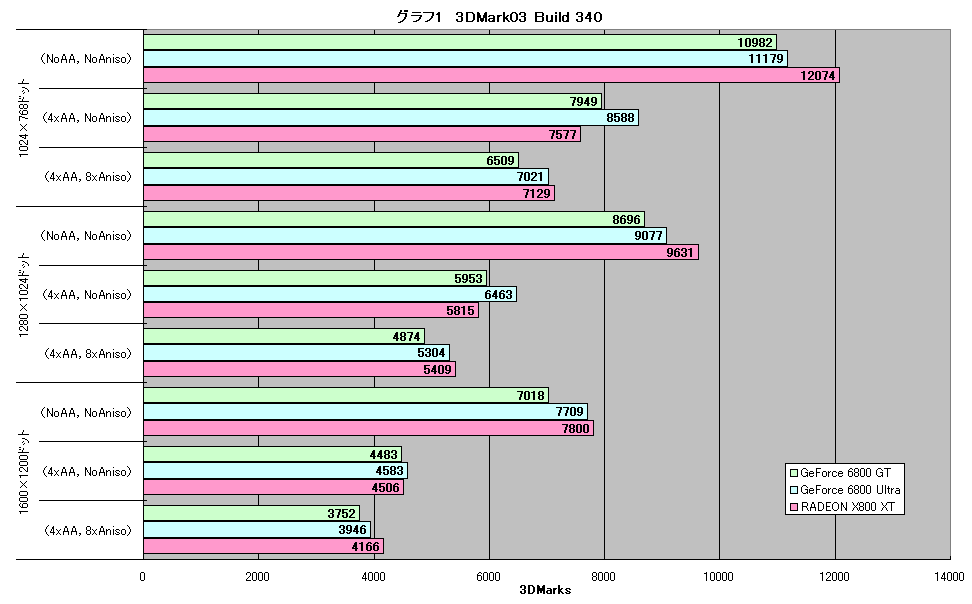Click the value label '7129'
The width and height of the screenshot is (972, 604).
click(x=536, y=193)
